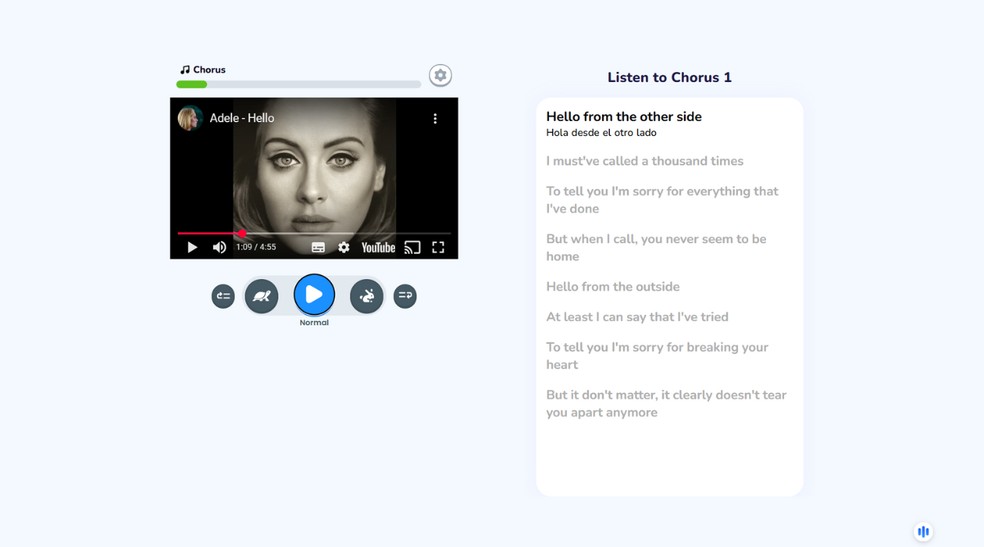The image size is (984, 547).
Task: Seek along the YouTube red progress bar
Action: [314, 233]
